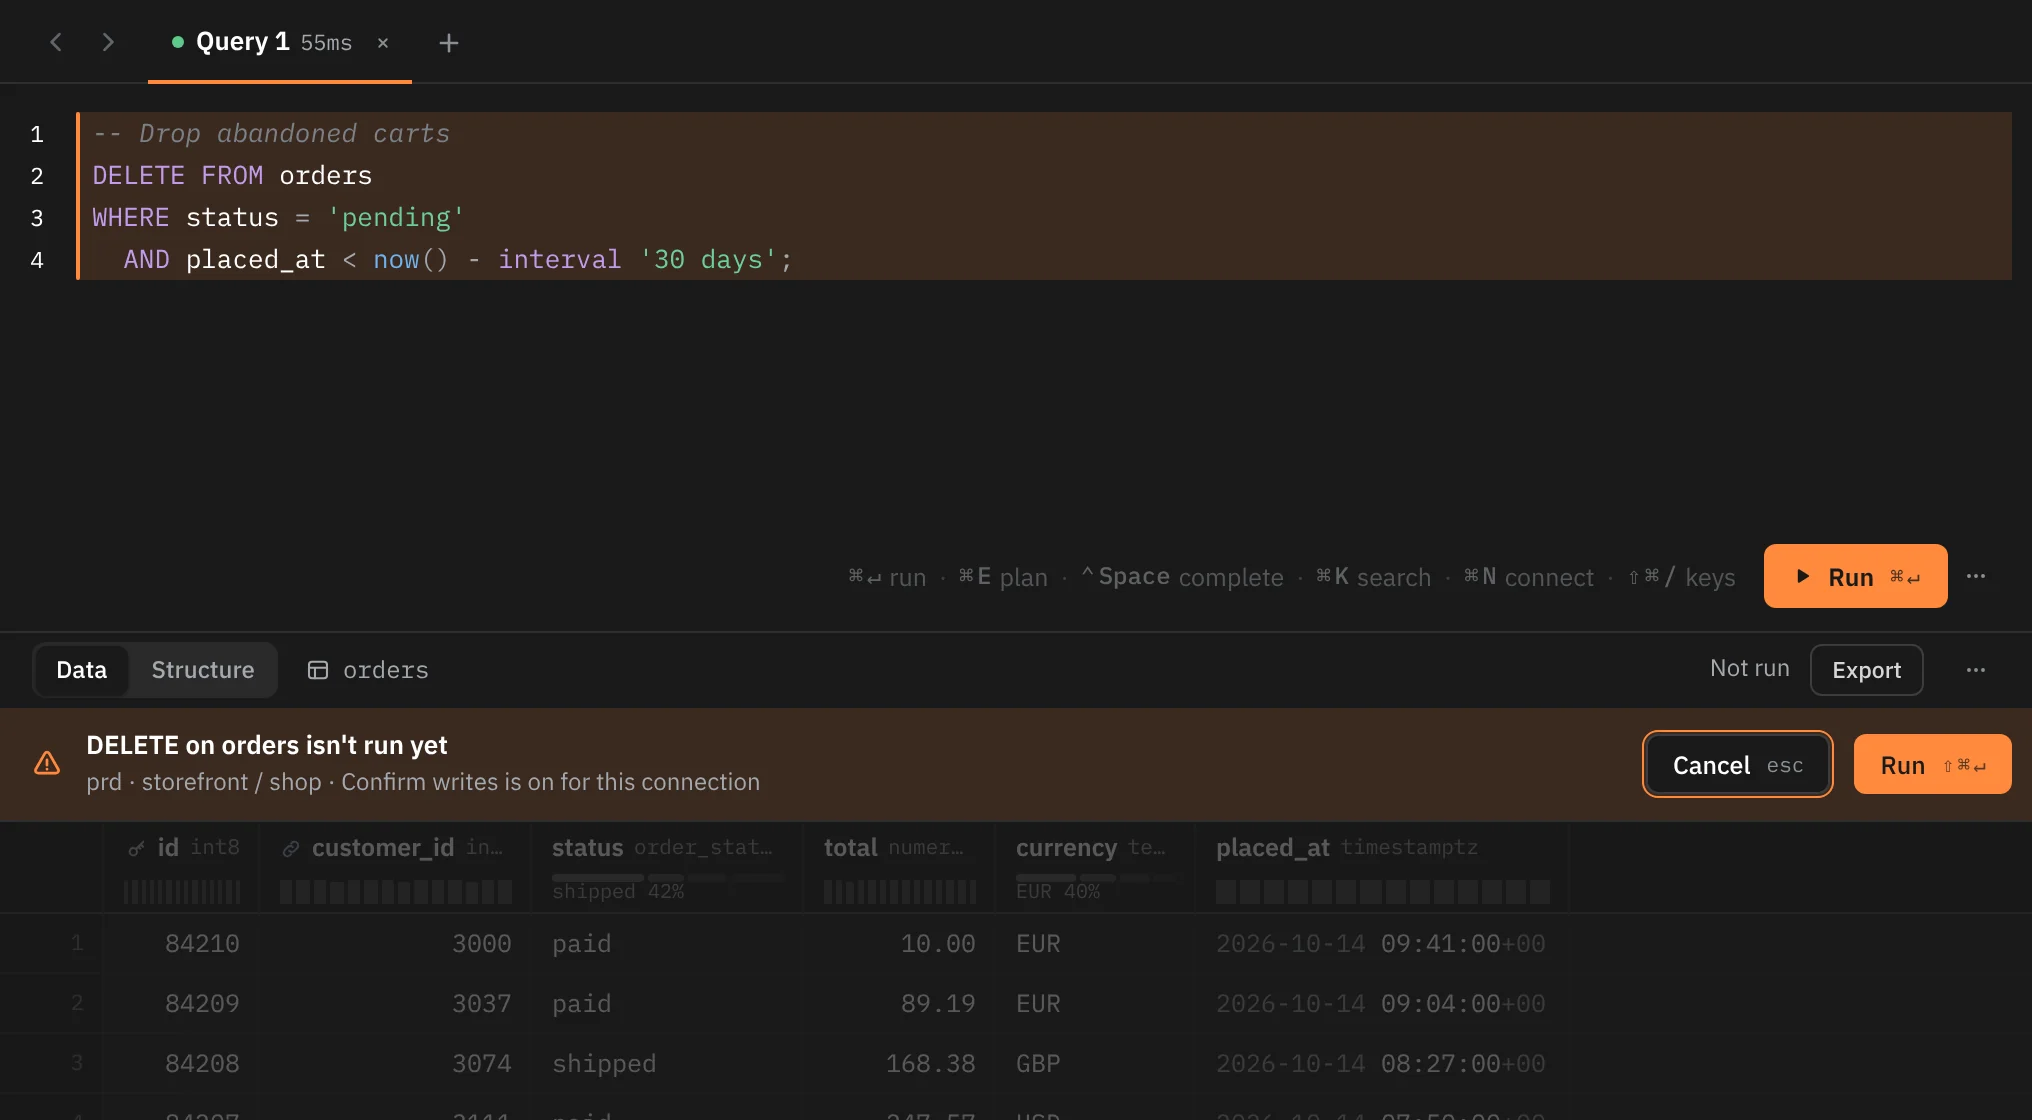
Task: Click the warning triangle icon
Action: [47, 764]
